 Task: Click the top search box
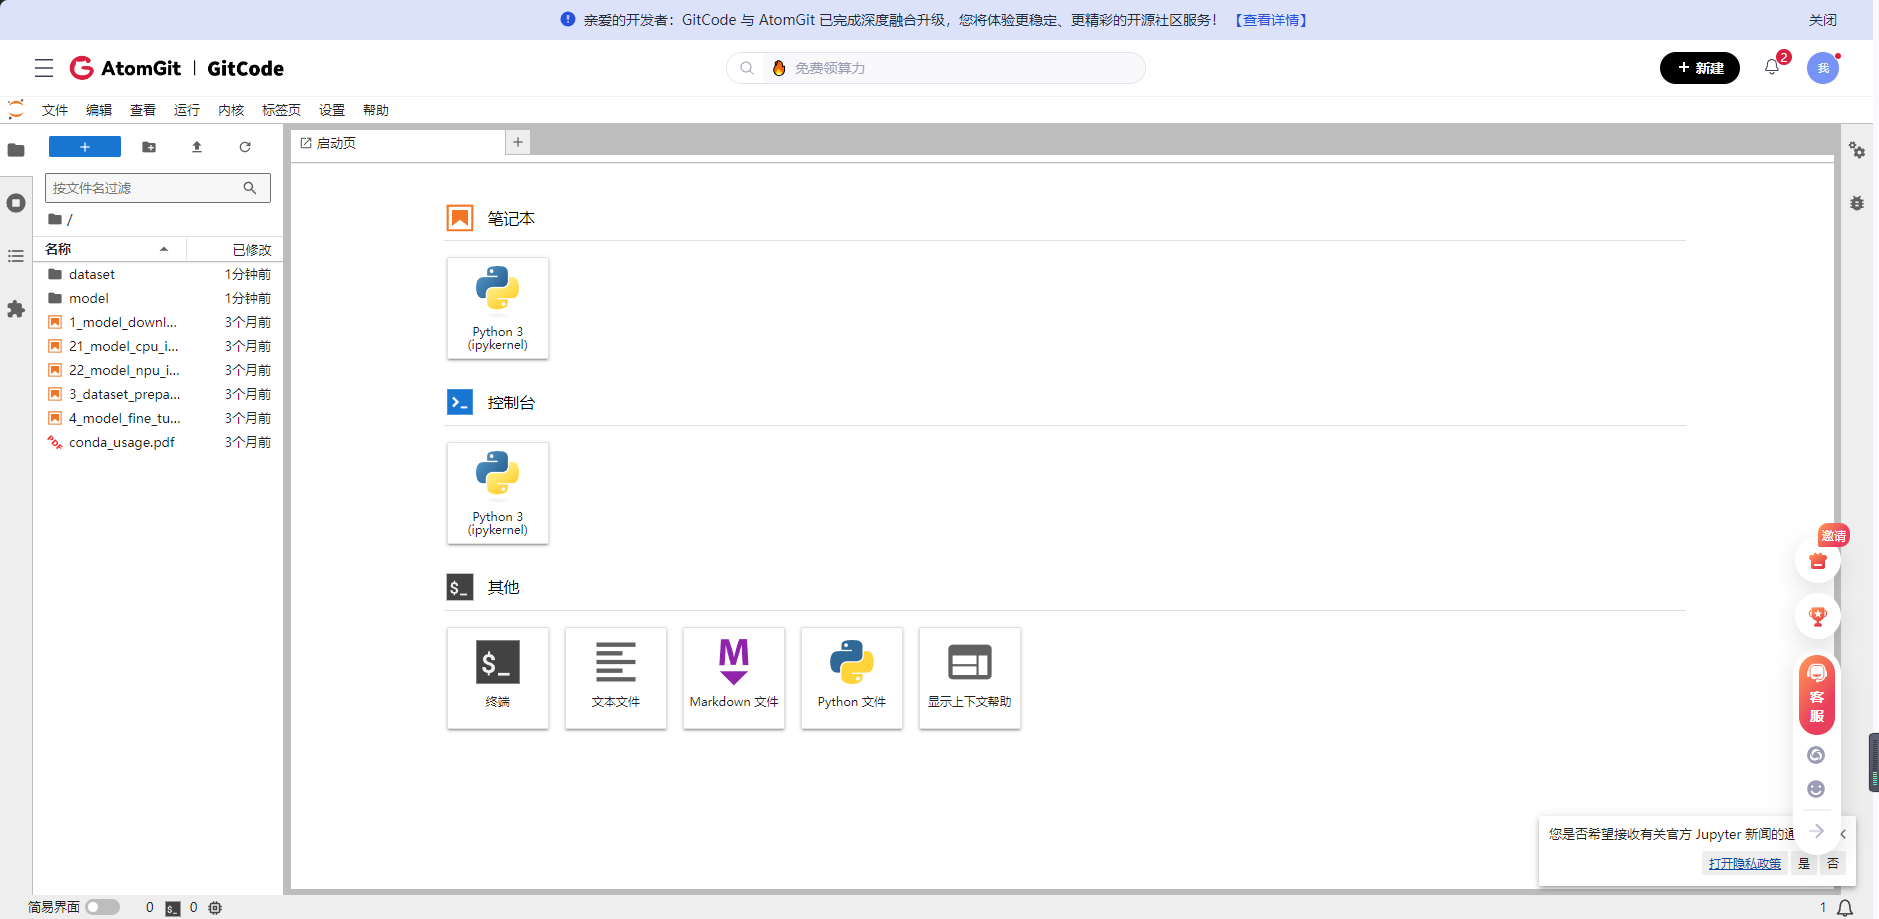936,68
